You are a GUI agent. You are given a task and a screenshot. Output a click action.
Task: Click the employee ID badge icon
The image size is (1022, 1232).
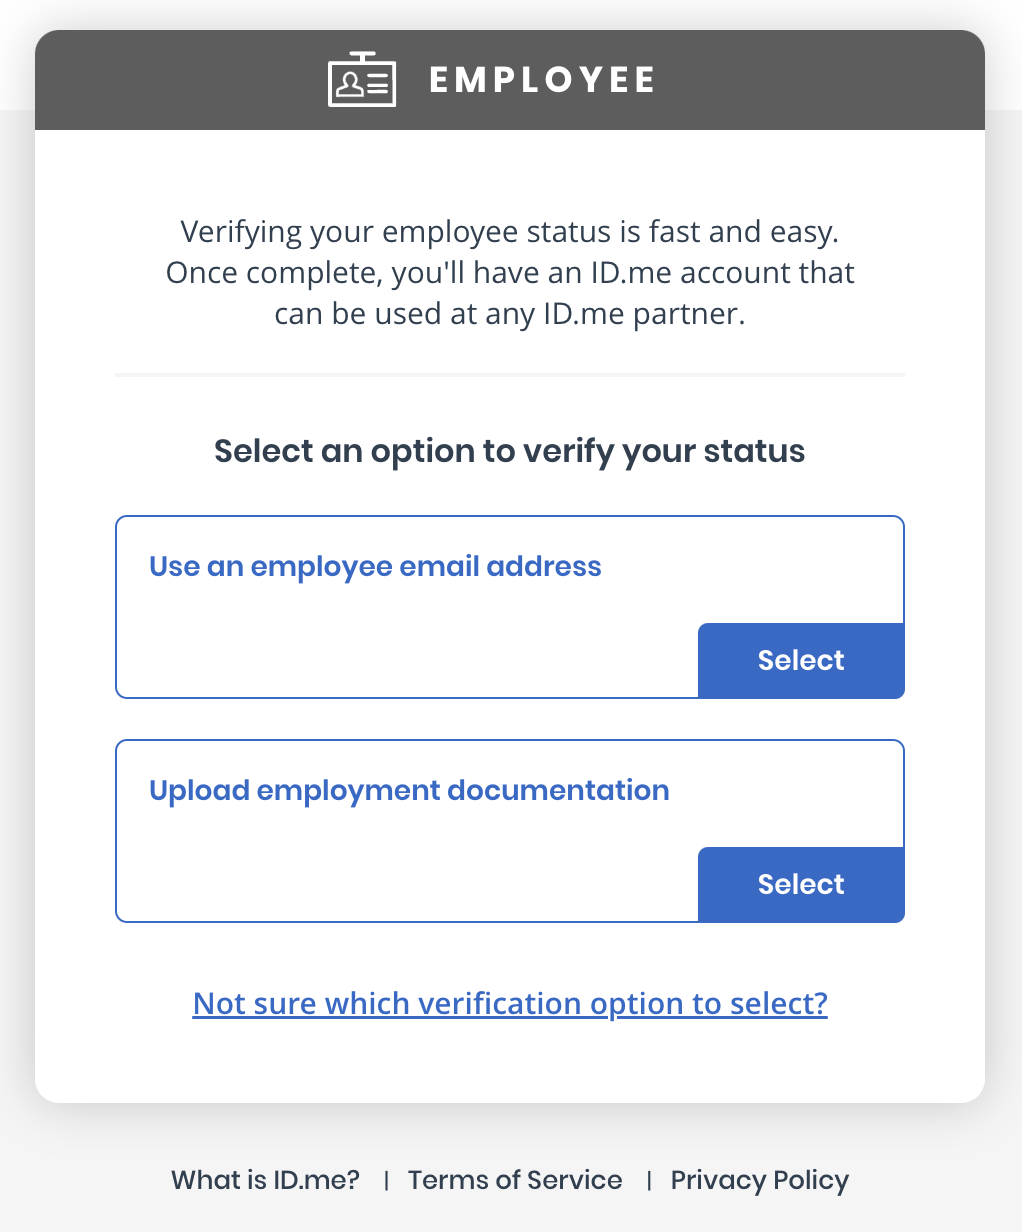click(x=361, y=79)
